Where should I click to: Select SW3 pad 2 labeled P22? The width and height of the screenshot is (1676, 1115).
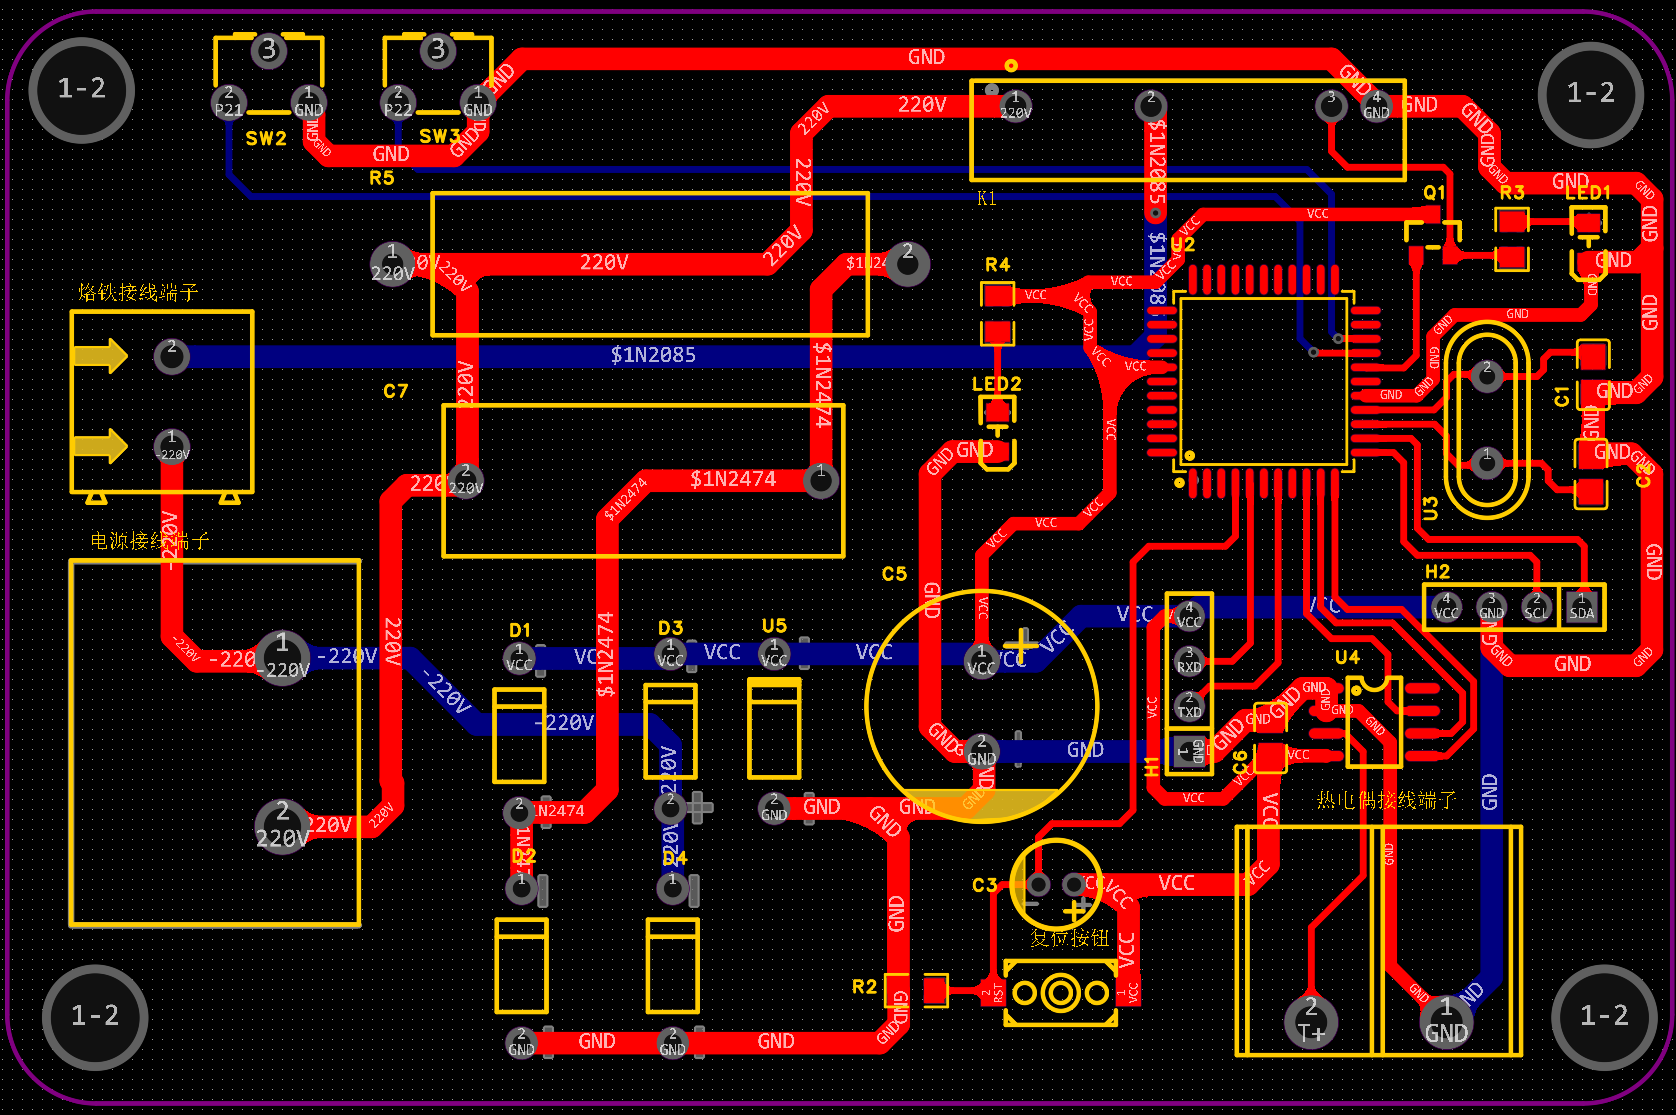[398, 101]
